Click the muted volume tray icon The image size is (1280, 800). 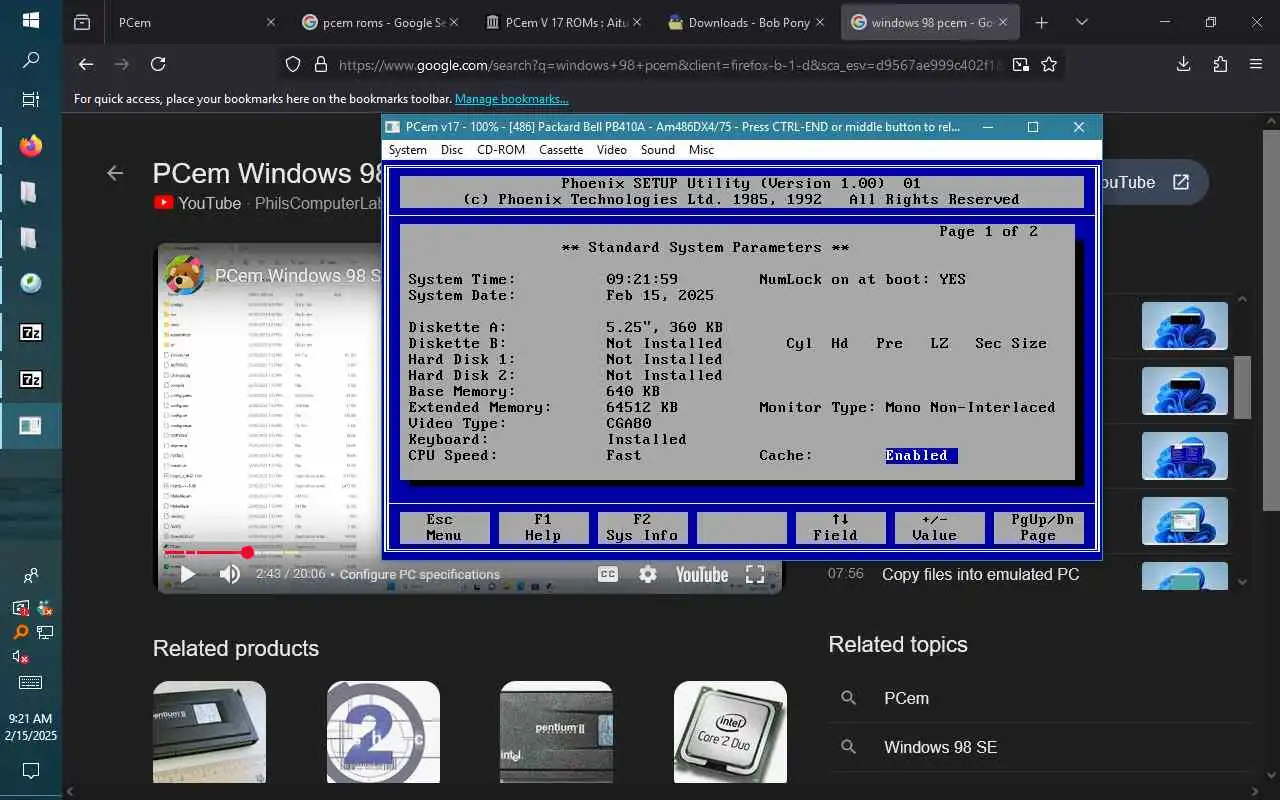pyautogui.click(x=20, y=657)
